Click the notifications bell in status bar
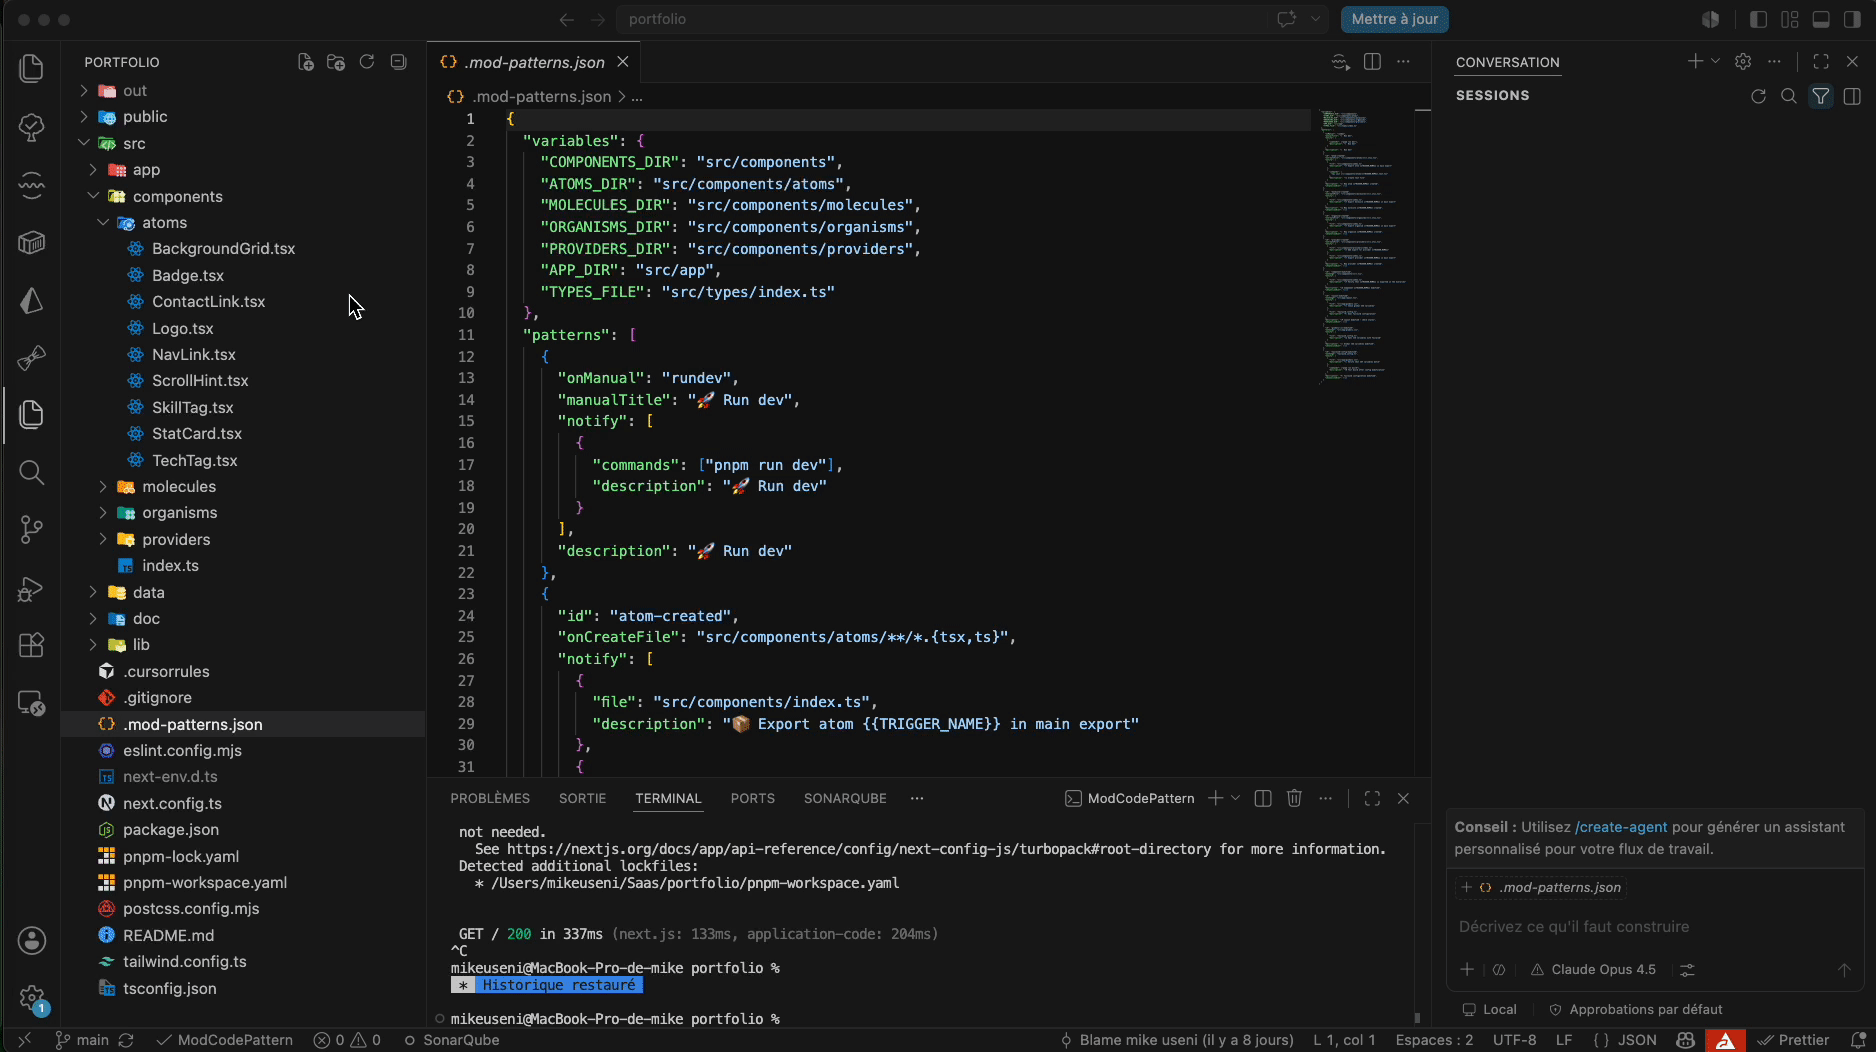Image resolution: width=1876 pixels, height=1052 pixels. pyautogui.click(x=1858, y=1040)
